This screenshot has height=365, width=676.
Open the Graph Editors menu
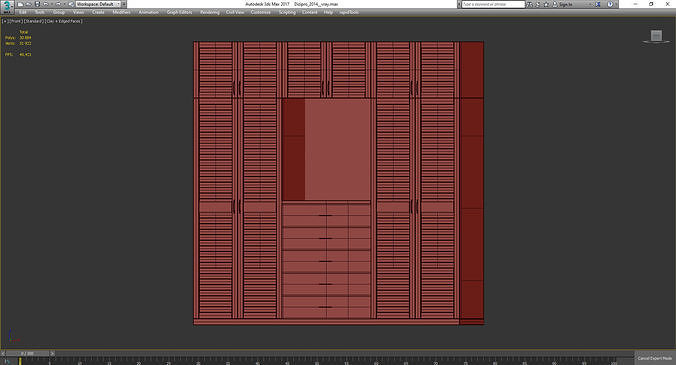pos(180,12)
